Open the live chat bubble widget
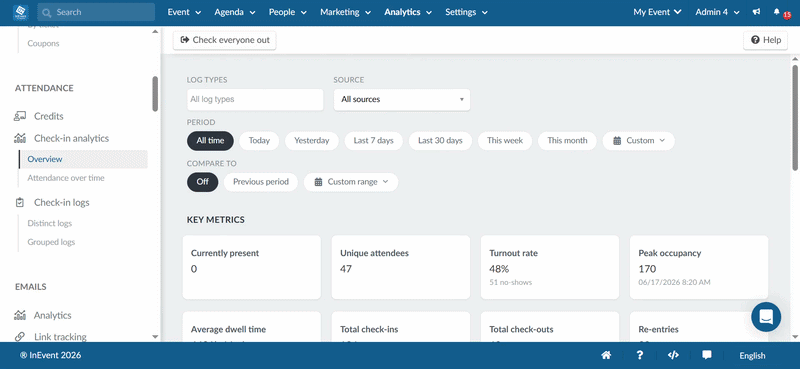 pos(766,317)
